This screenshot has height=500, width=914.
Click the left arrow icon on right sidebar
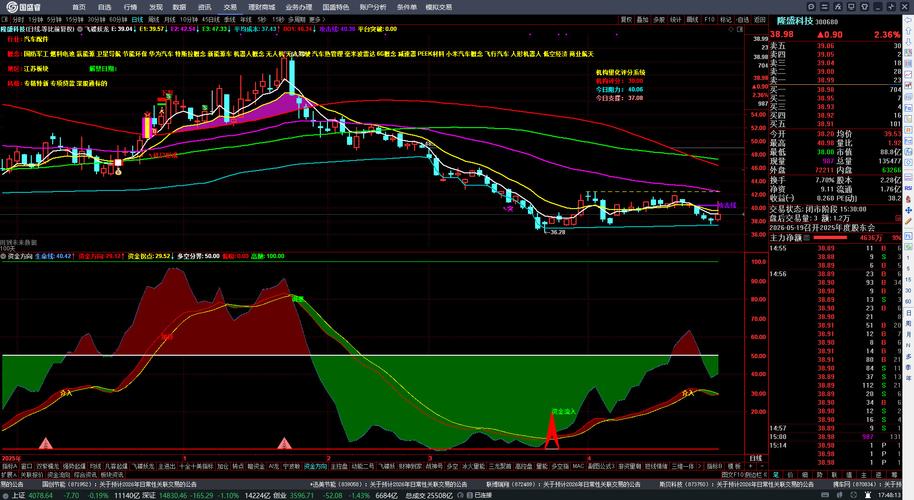click(908, 20)
